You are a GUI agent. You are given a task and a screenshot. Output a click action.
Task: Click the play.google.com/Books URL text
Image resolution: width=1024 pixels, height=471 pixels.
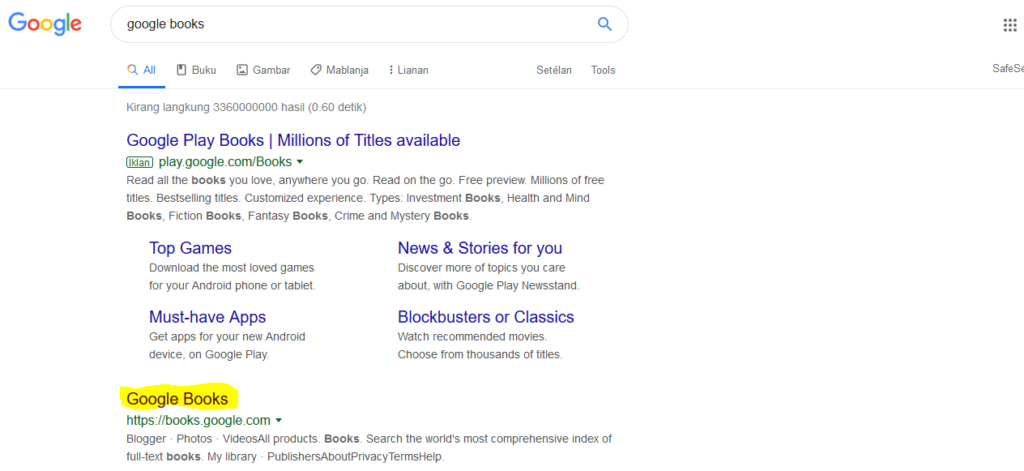tap(225, 162)
